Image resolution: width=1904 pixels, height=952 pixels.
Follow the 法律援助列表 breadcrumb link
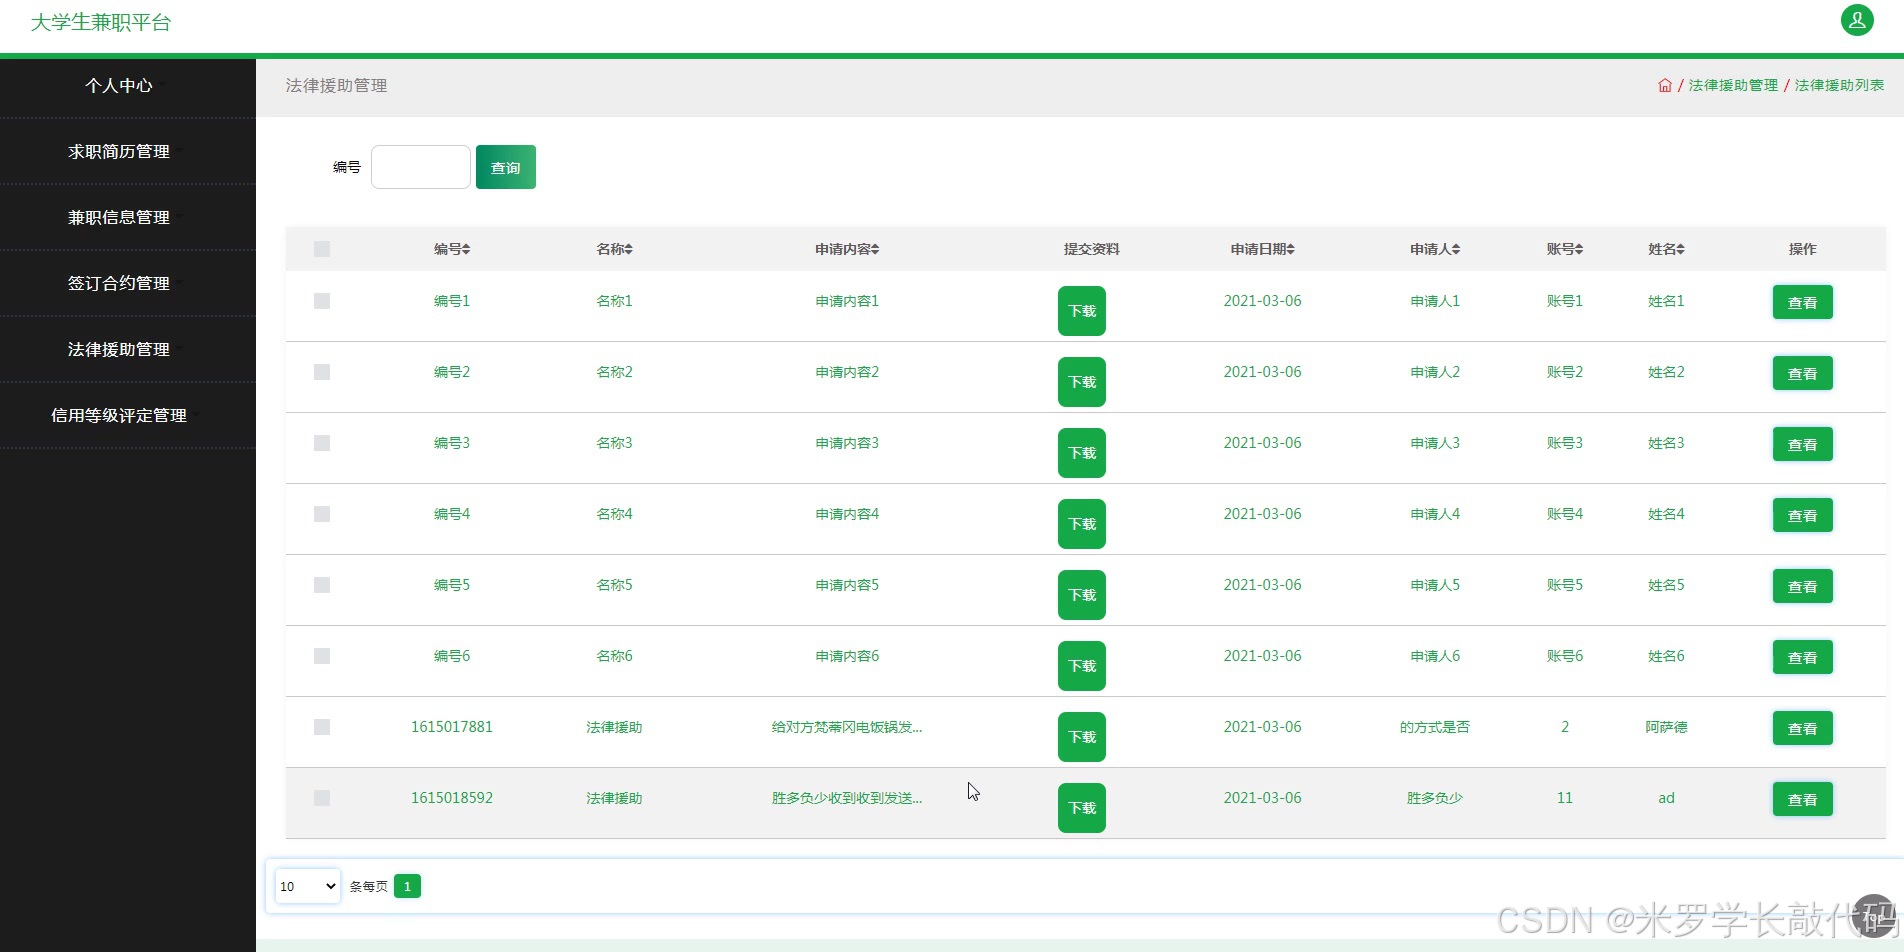[x=1839, y=86]
